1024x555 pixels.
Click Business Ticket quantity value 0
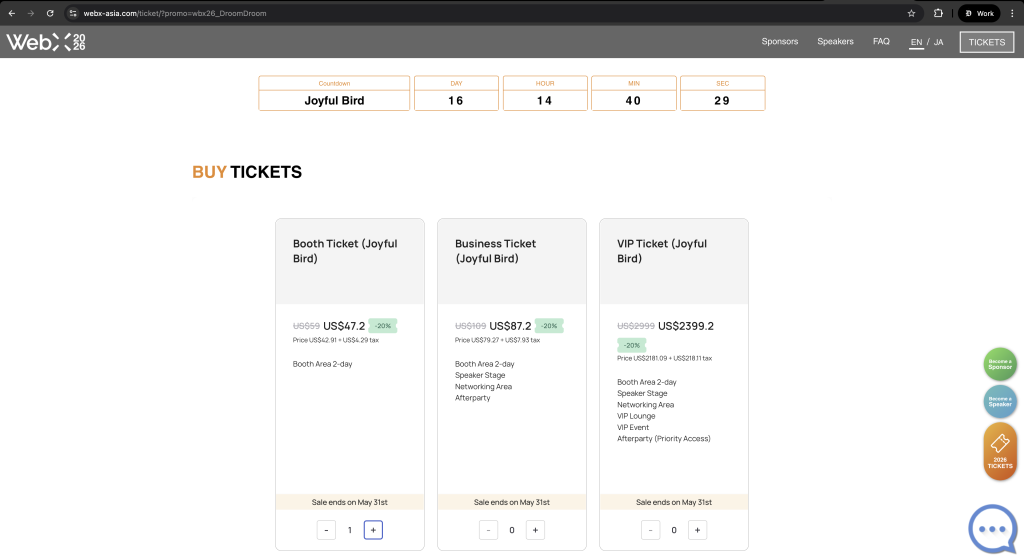pyautogui.click(x=511, y=530)
